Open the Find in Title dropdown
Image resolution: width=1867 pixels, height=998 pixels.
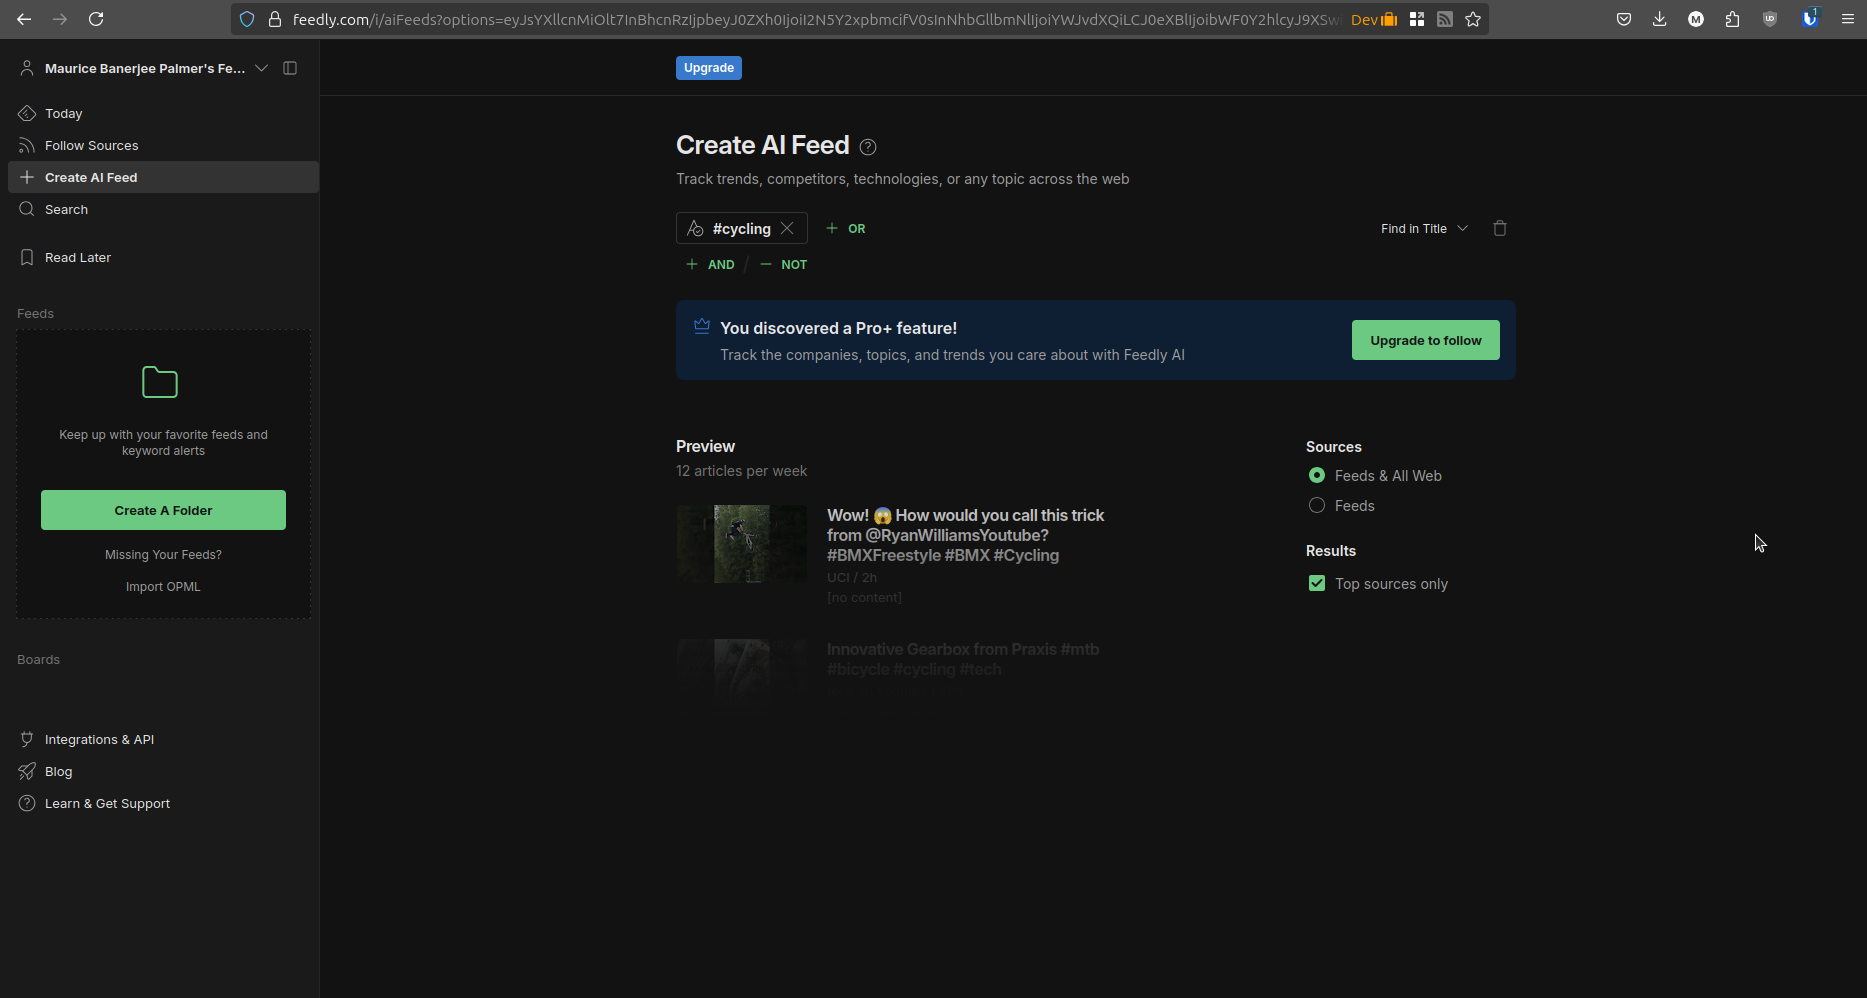click(x=1424, y=228)
